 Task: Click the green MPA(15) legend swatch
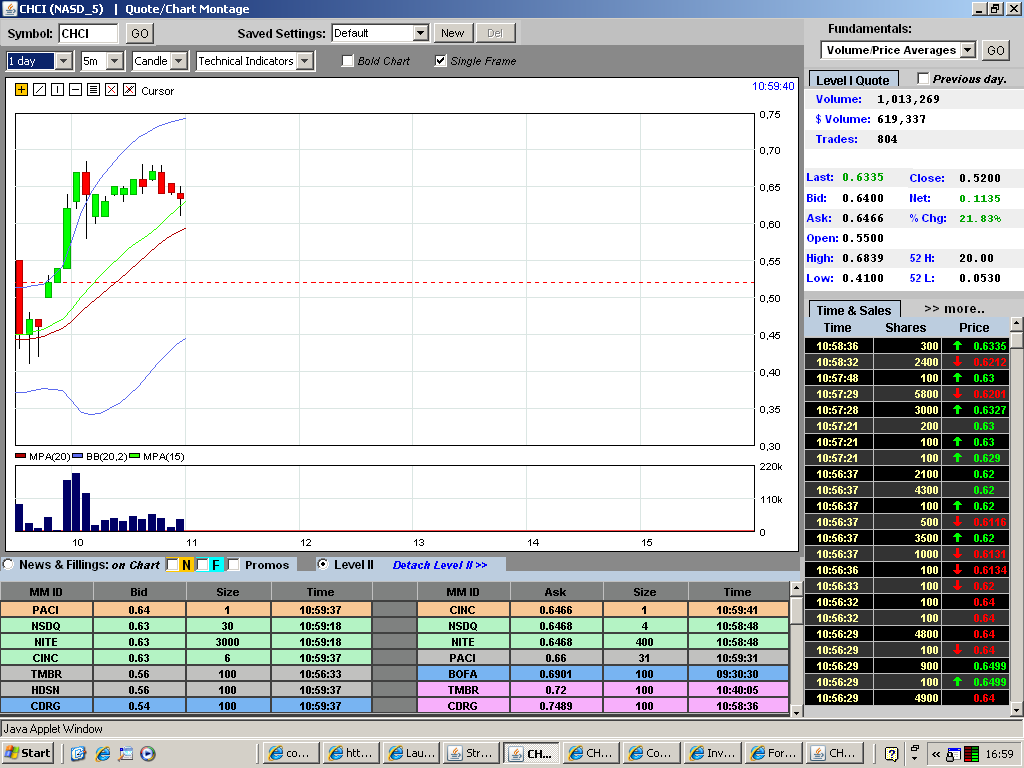[135, 456]
